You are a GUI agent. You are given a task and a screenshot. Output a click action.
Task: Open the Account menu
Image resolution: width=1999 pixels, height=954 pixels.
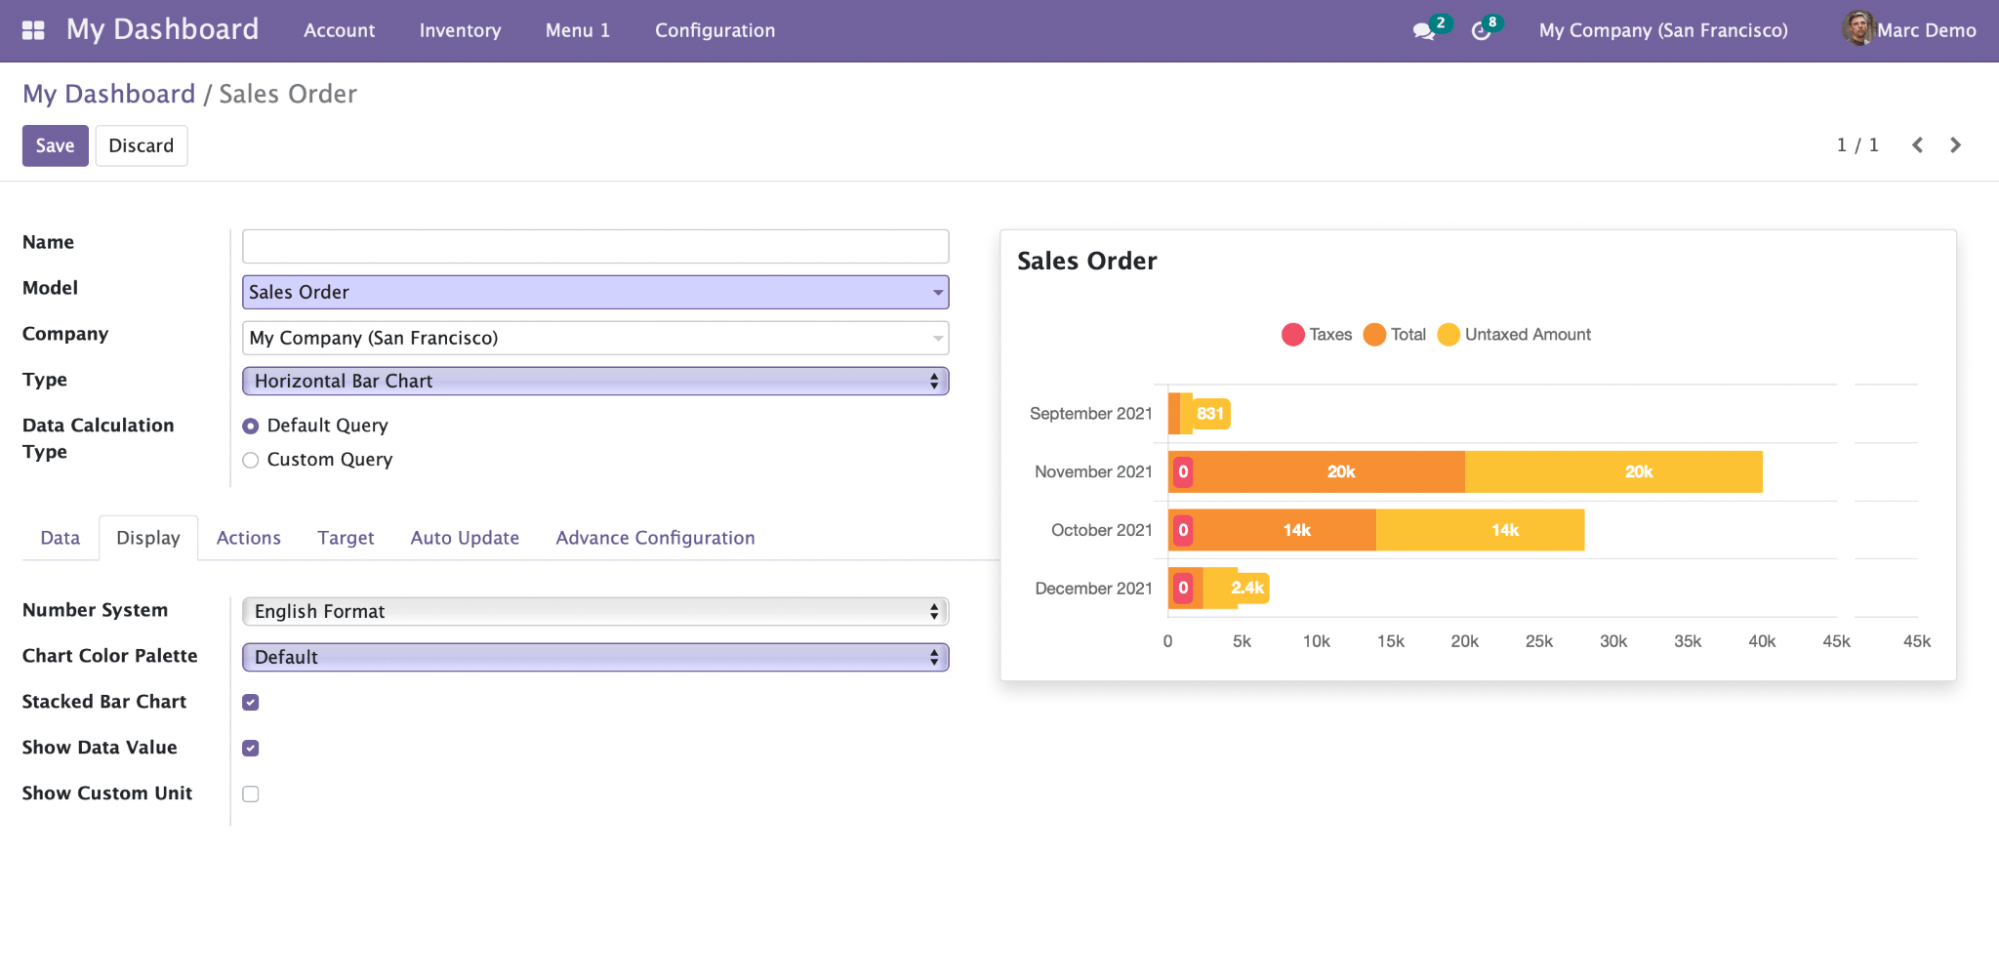click(x=339, y=30)
